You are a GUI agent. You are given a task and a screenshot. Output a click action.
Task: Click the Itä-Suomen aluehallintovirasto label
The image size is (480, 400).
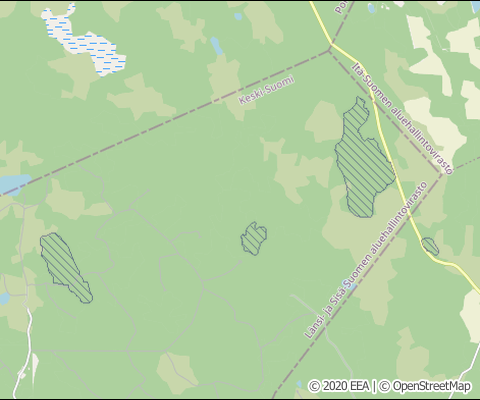[403, 118]
